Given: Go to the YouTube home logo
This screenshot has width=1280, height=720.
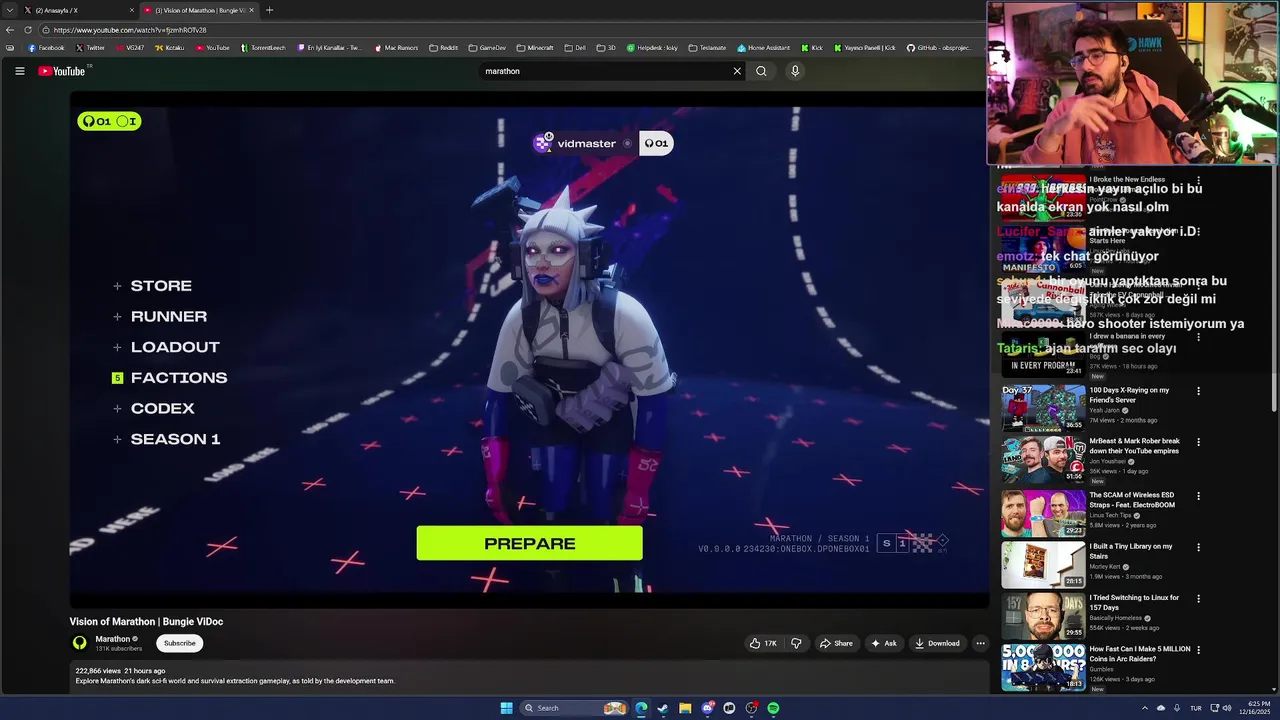Looking at the screenshot, I should tap(62, 71).
